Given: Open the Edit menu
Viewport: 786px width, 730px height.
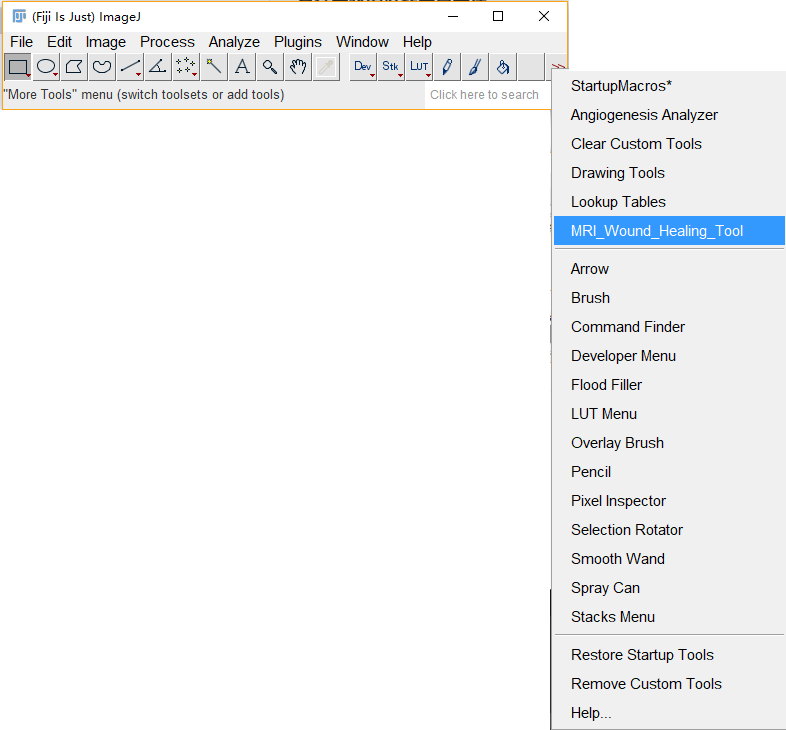Looking at the screenshot, I should [60, 42].
